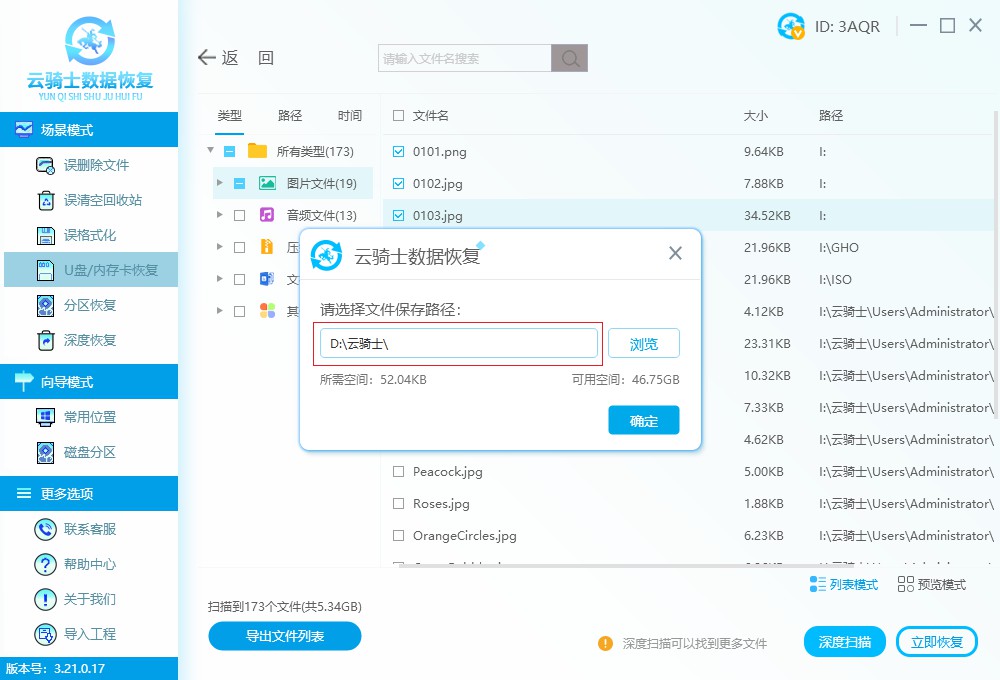Toggle the 音频文件 category checkbox
1000x680 pixels.
click(x=241, y=215)
